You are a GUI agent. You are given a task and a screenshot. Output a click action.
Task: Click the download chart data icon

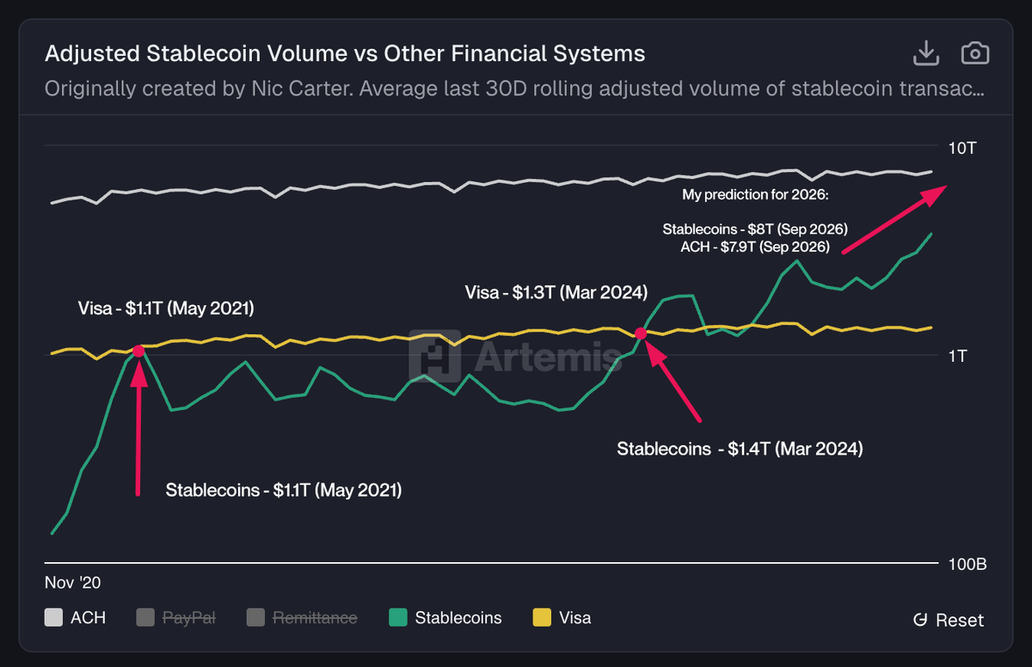click(926, 53)
